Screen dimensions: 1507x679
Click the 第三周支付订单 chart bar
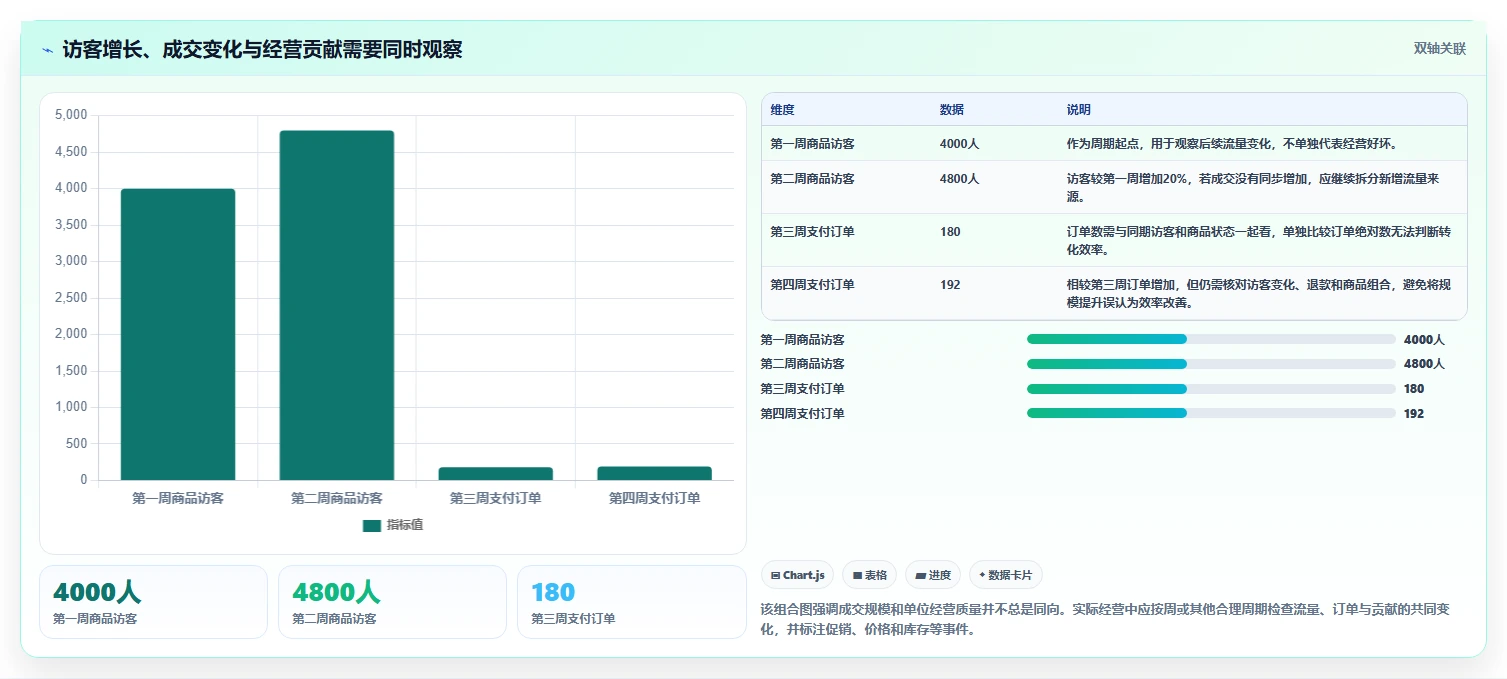pyautogui.click(x=496, y=473)
